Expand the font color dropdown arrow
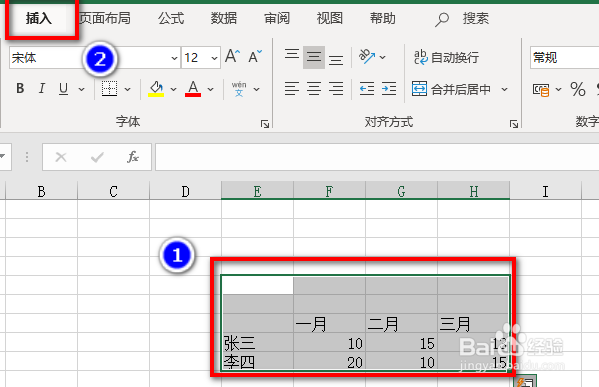Image resolution: width=599 pixels, height=387 pixels. point(210,89)
